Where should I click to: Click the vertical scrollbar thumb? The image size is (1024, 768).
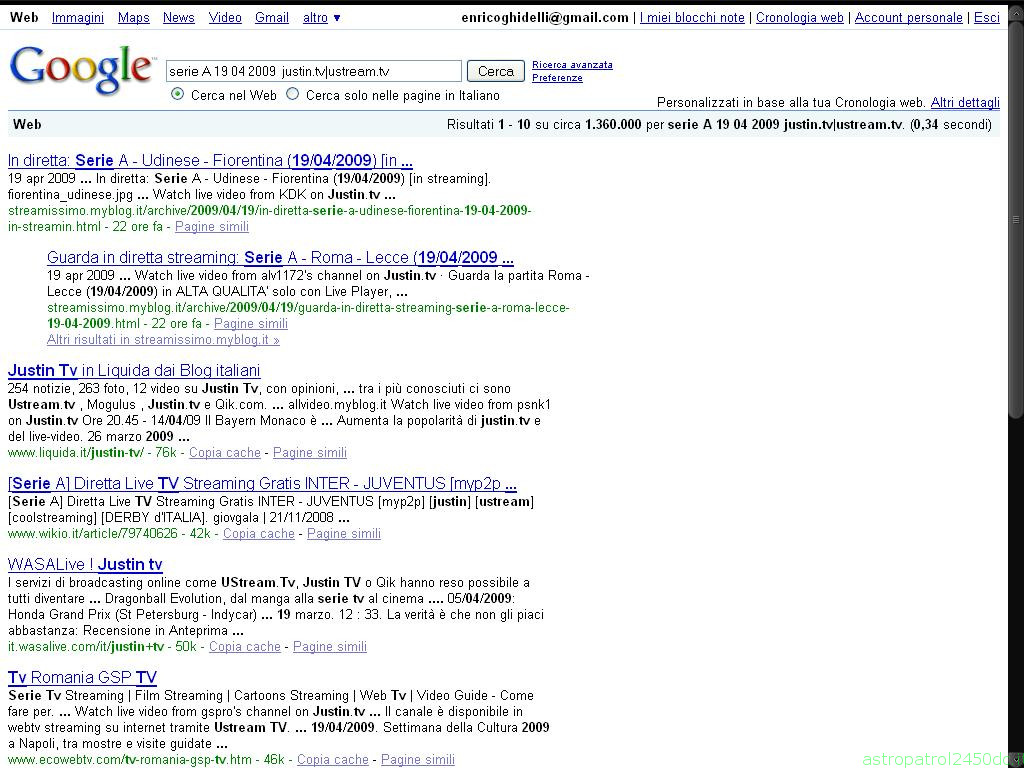point(1016,219)
